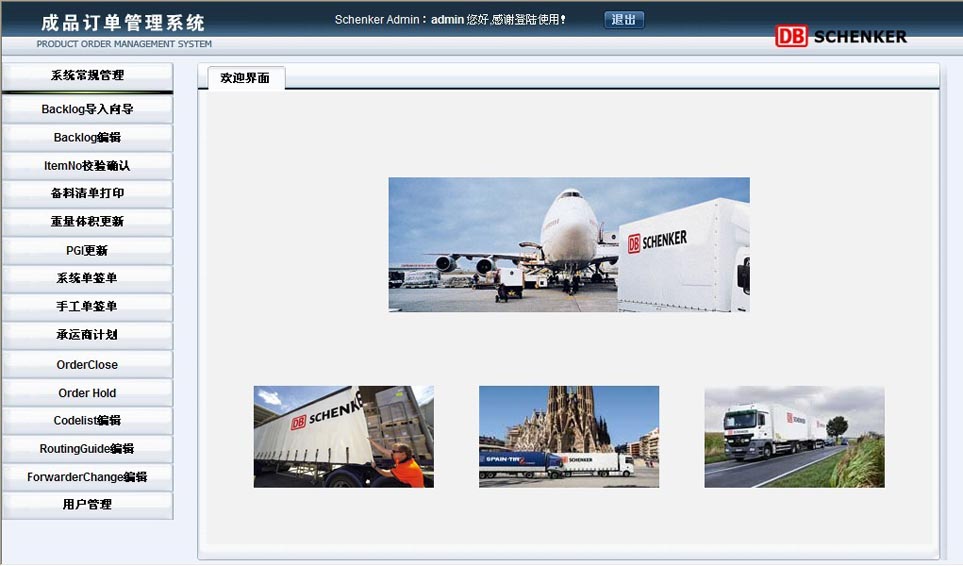Open ItemNo校验确认 menu item
This screenshot has height=566, width=963.
pos(87,166)
